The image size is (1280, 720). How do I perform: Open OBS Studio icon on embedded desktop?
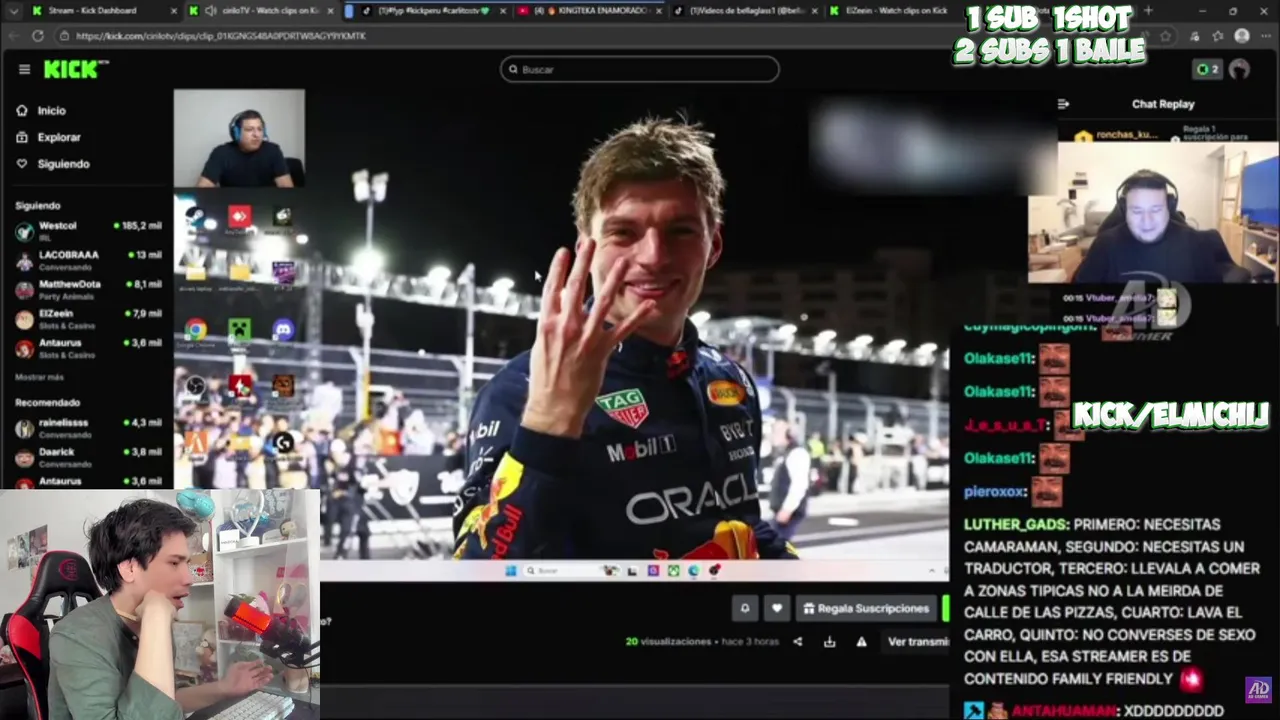pyautogui.click(x=195, y=386)
